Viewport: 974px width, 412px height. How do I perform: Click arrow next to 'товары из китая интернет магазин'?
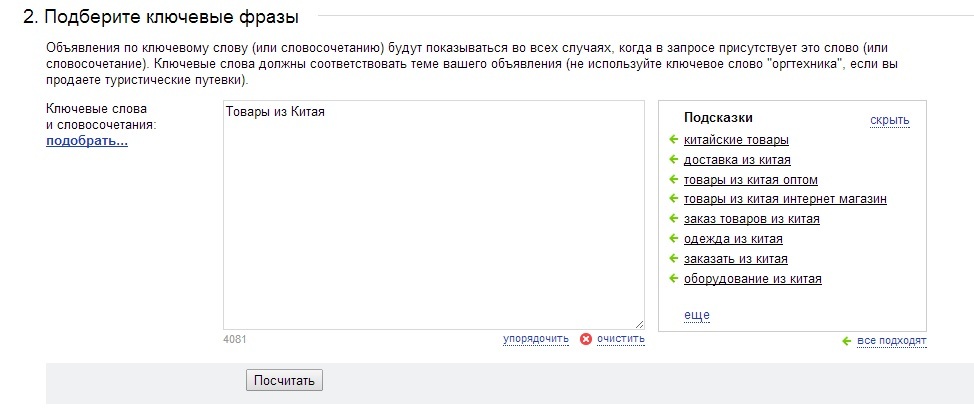[673, 199]
